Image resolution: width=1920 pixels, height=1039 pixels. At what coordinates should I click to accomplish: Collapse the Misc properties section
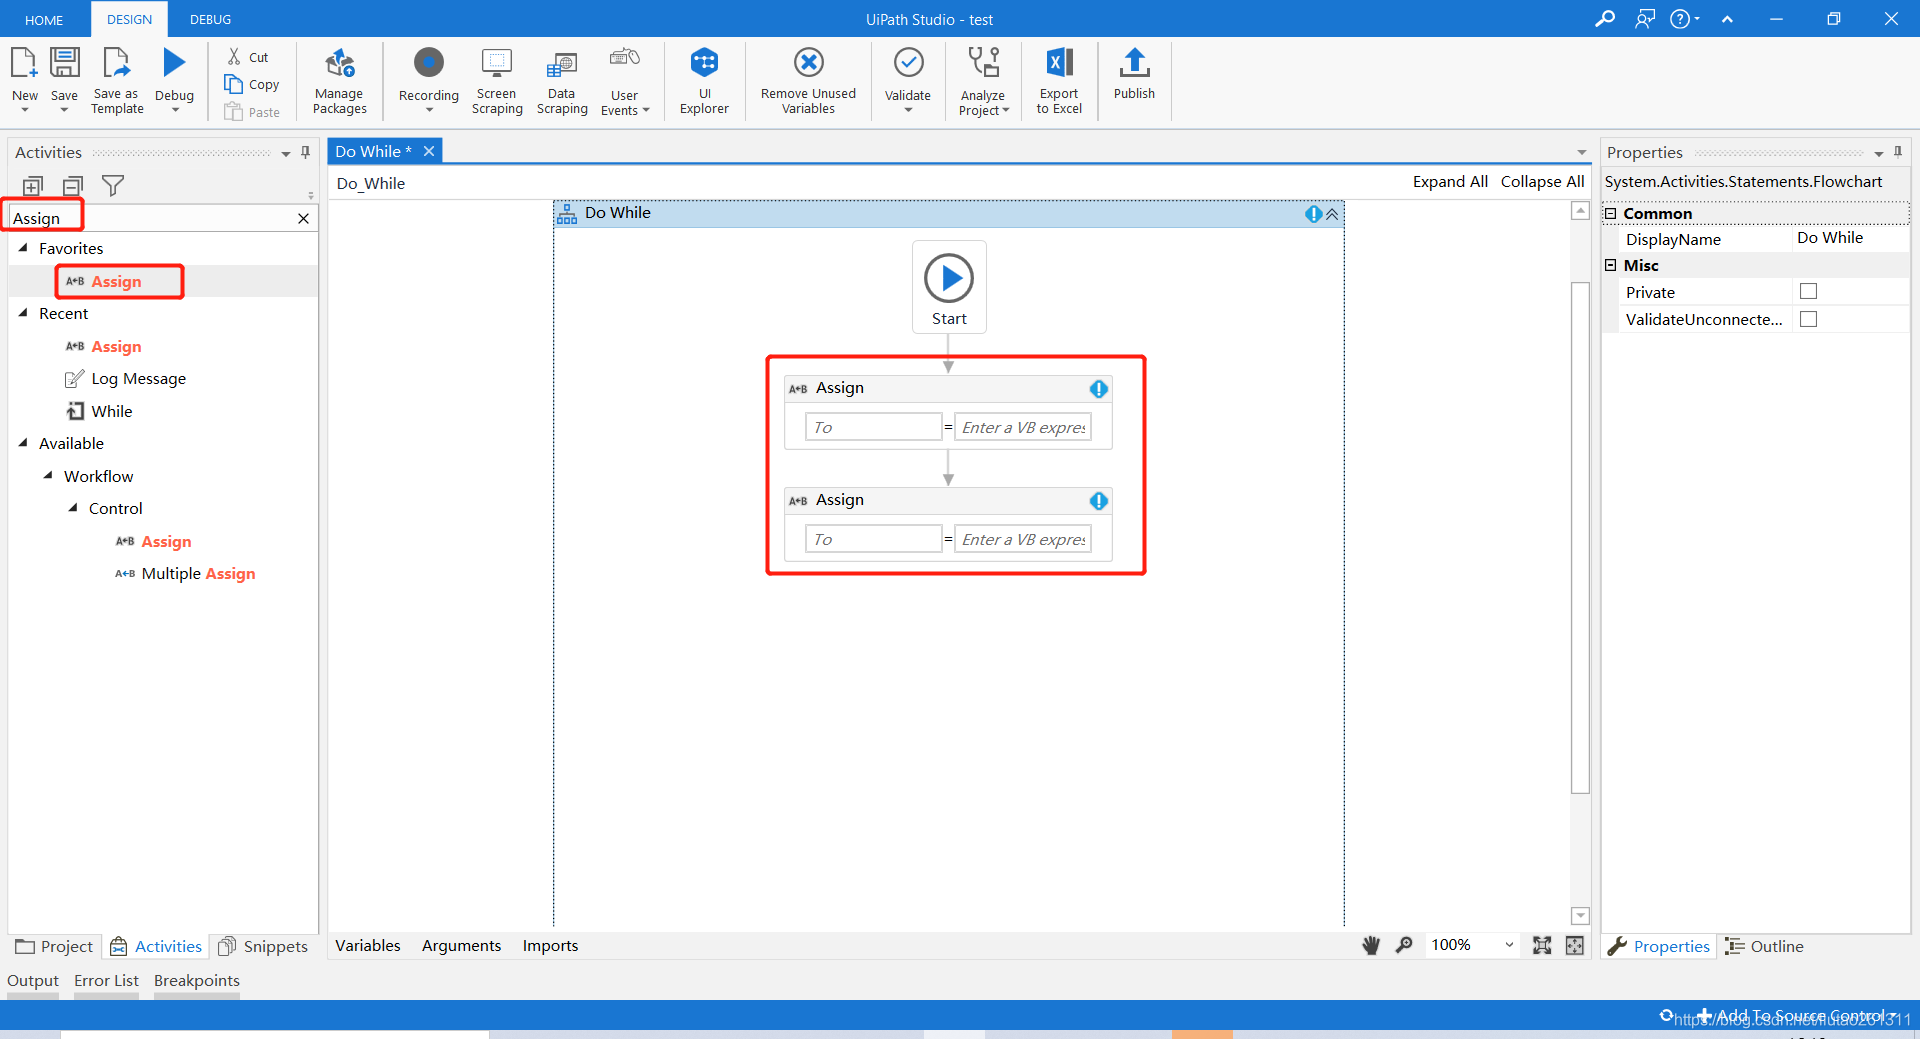1610,265
